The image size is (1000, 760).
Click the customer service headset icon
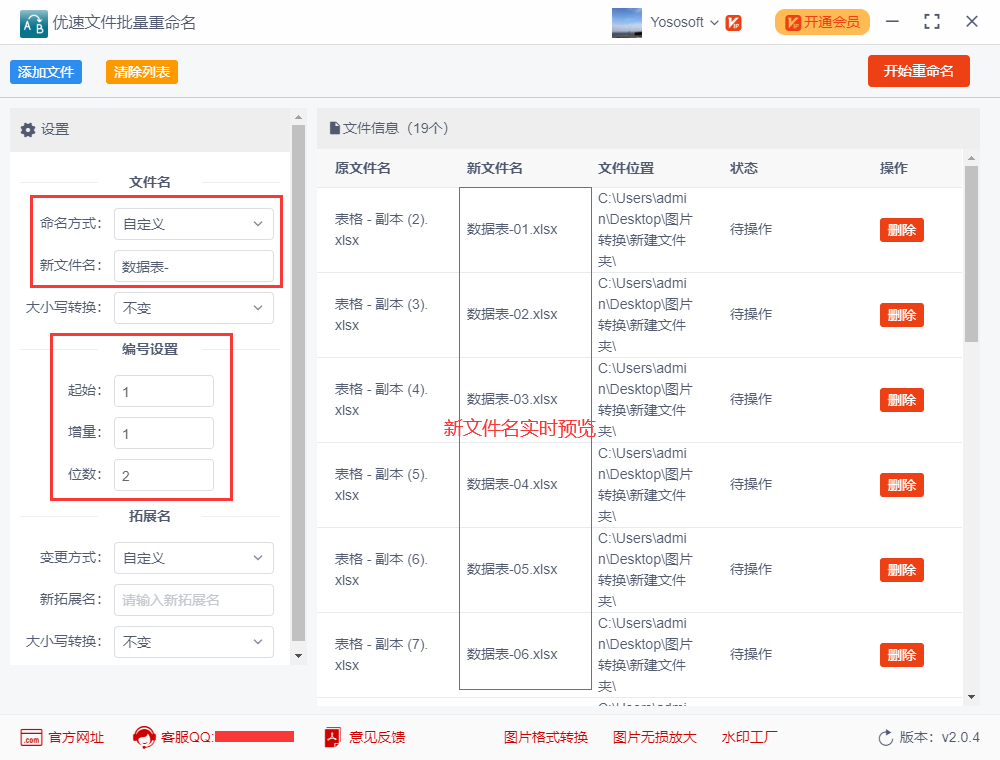(x=144, y=738)
